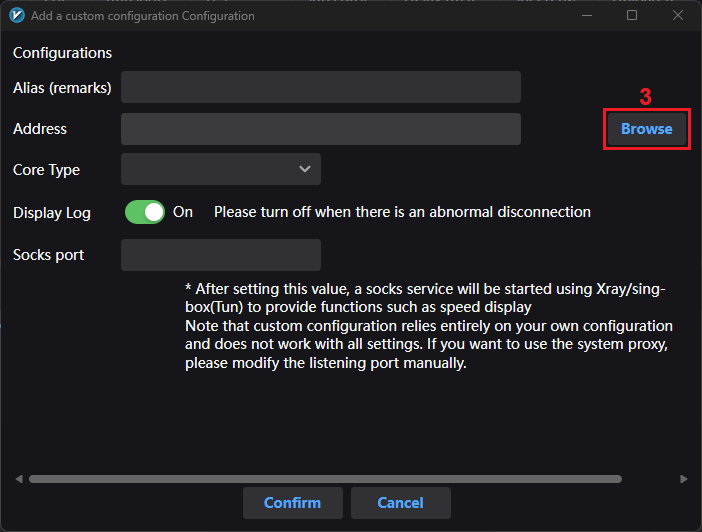Select the Socks port input box
702x532 pixels.
pyautogui.click(x=220, y=255)
